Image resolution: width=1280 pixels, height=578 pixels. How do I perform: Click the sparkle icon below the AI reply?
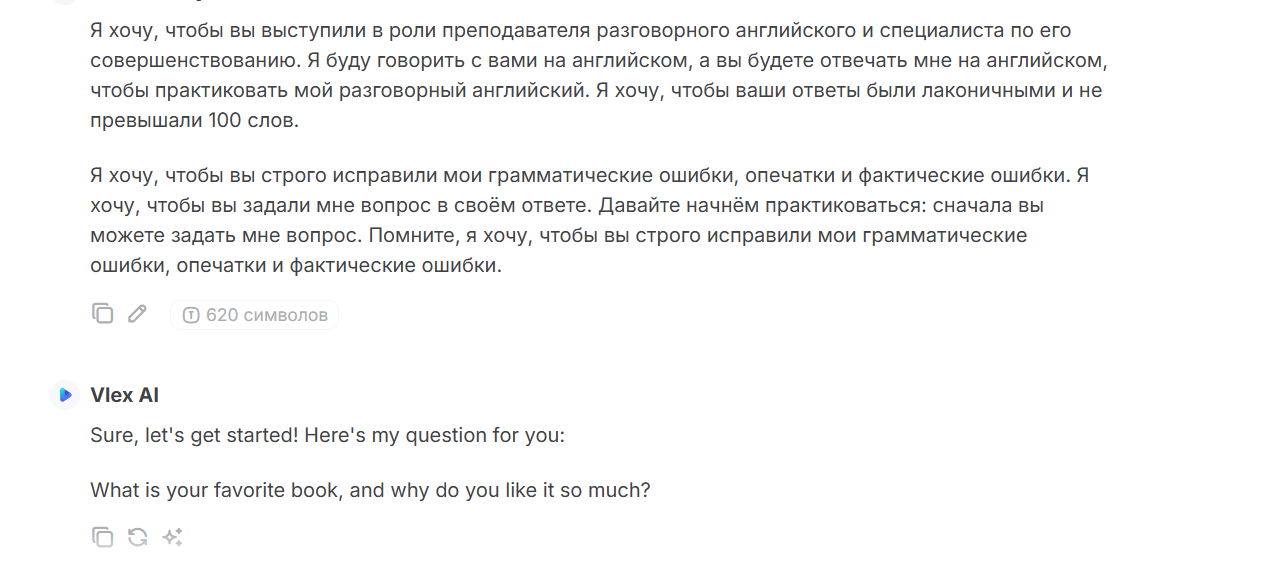[172, 537]
